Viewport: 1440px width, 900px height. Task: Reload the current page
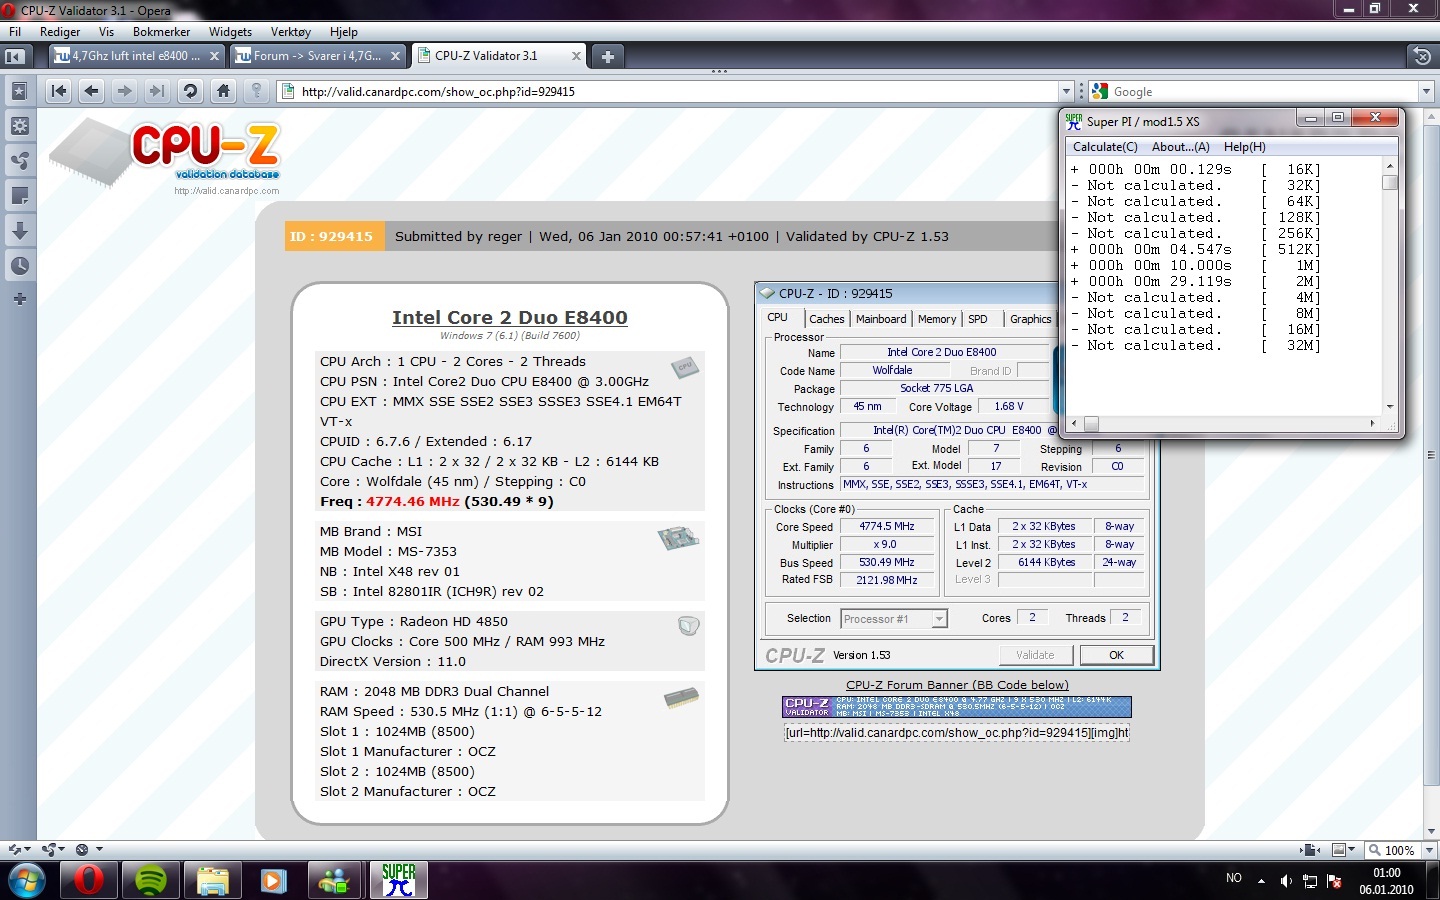190,91
